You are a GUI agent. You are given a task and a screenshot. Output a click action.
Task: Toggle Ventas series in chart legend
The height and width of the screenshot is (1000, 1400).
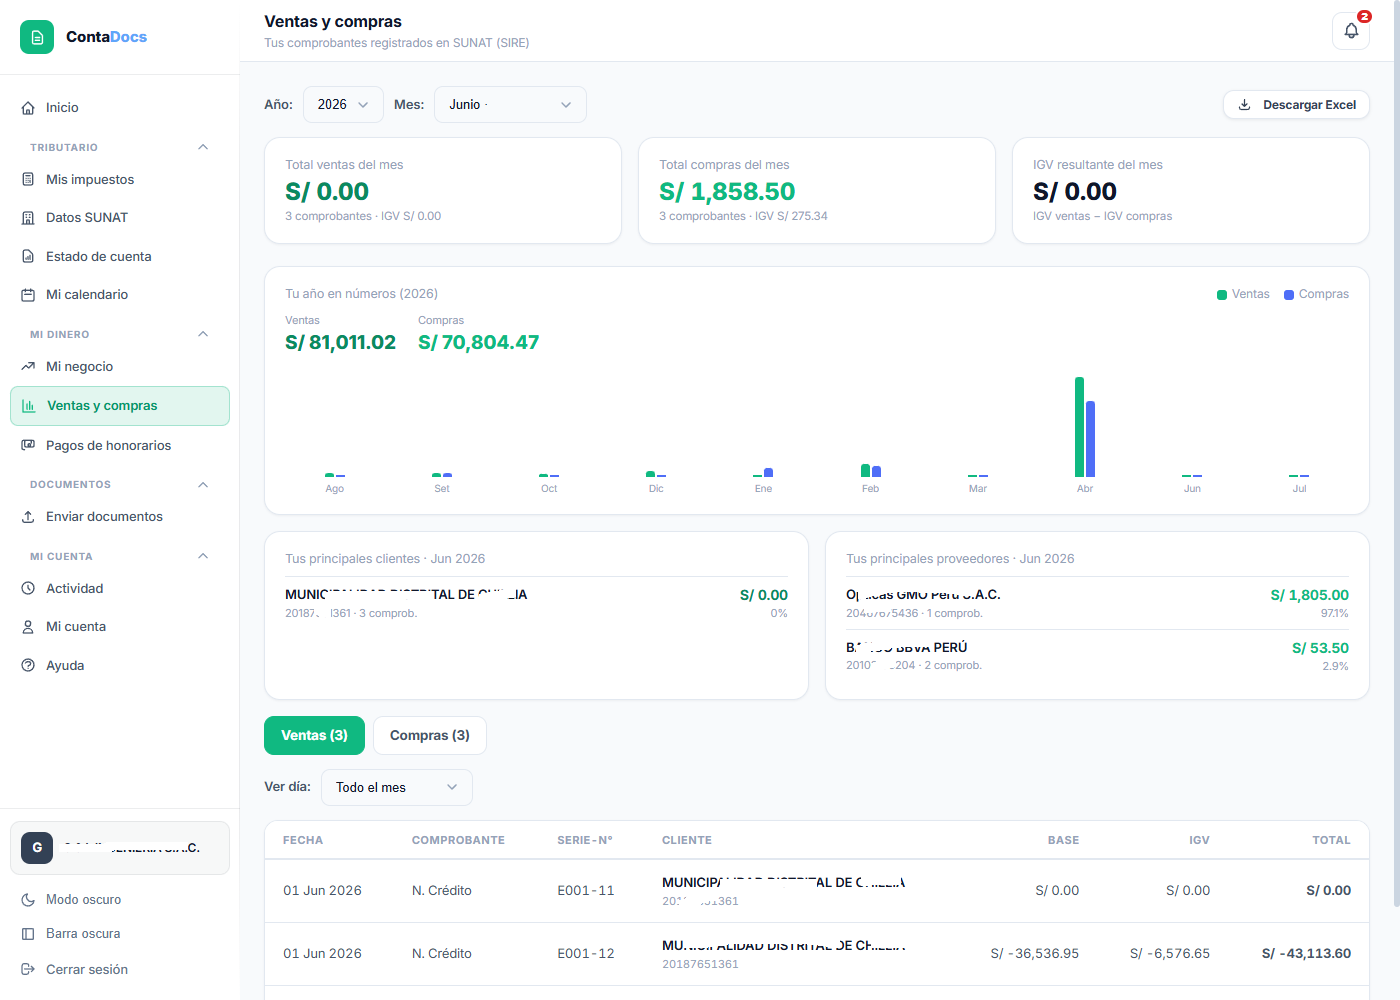click(1243, 295)
